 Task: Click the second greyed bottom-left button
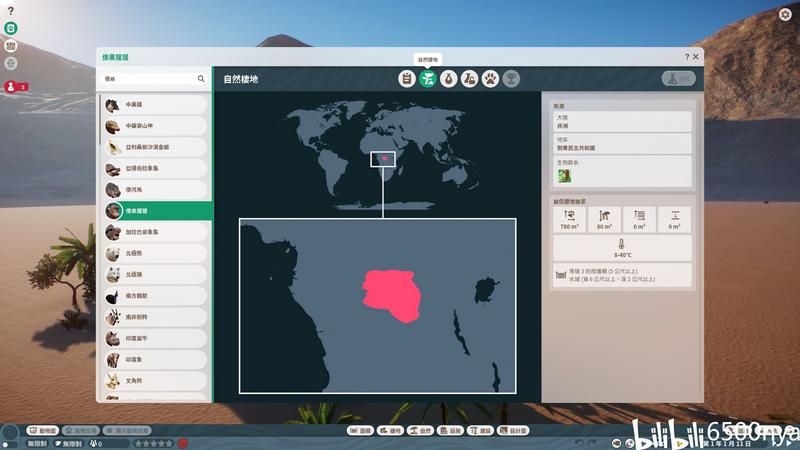(x=81, y=431)
